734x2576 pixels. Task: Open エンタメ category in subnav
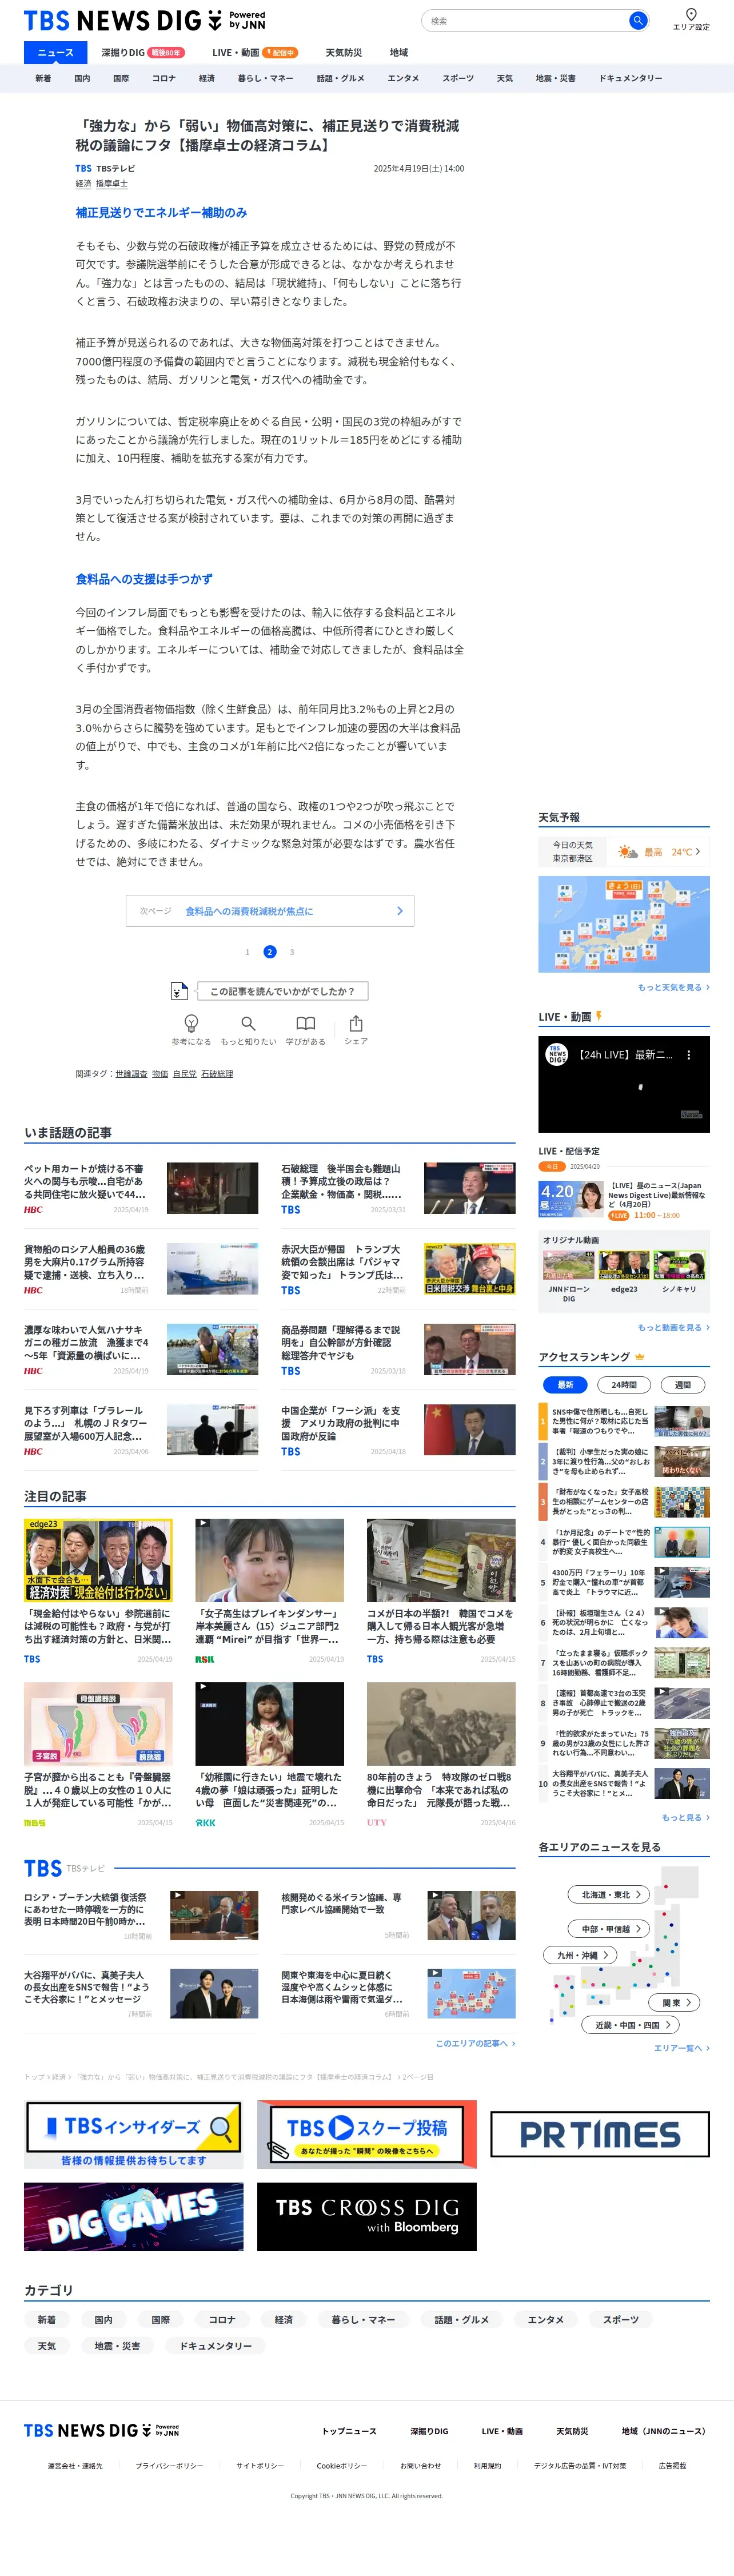click(x=403, y=78)
